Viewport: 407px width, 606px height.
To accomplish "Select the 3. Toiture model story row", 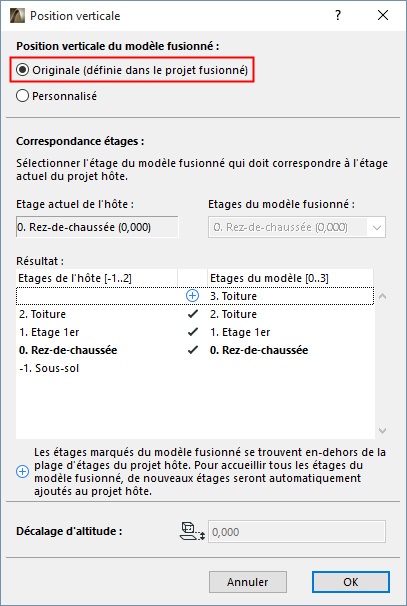I will (x=195, y=296).
